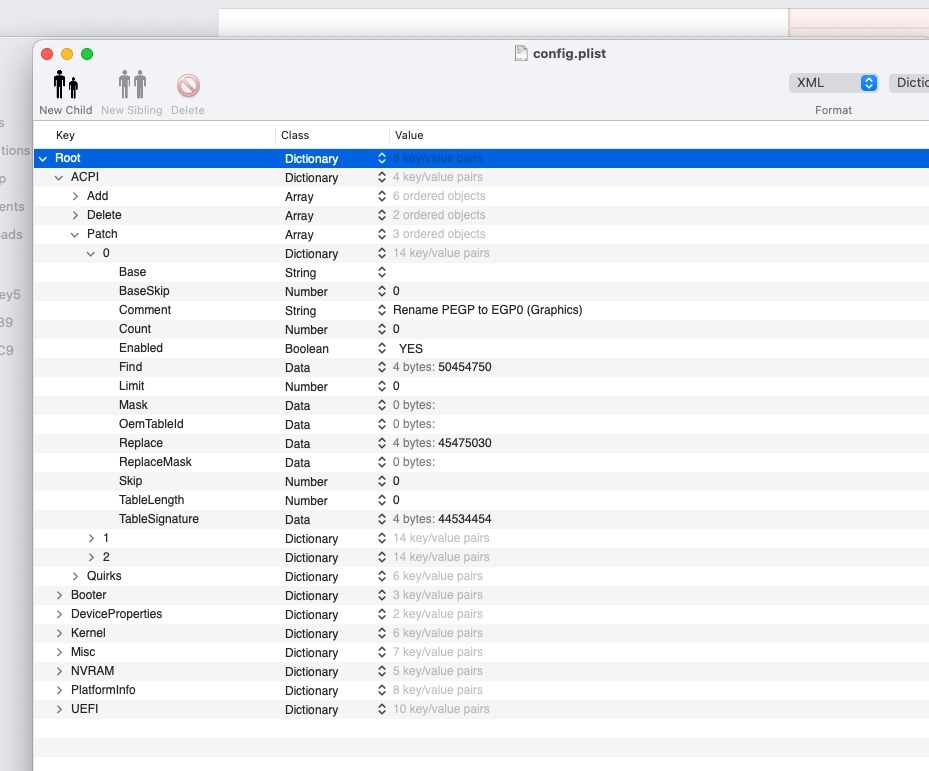Select the TableSignature key row
This screenshot has width=929, height=771.
tap(158, 519)
